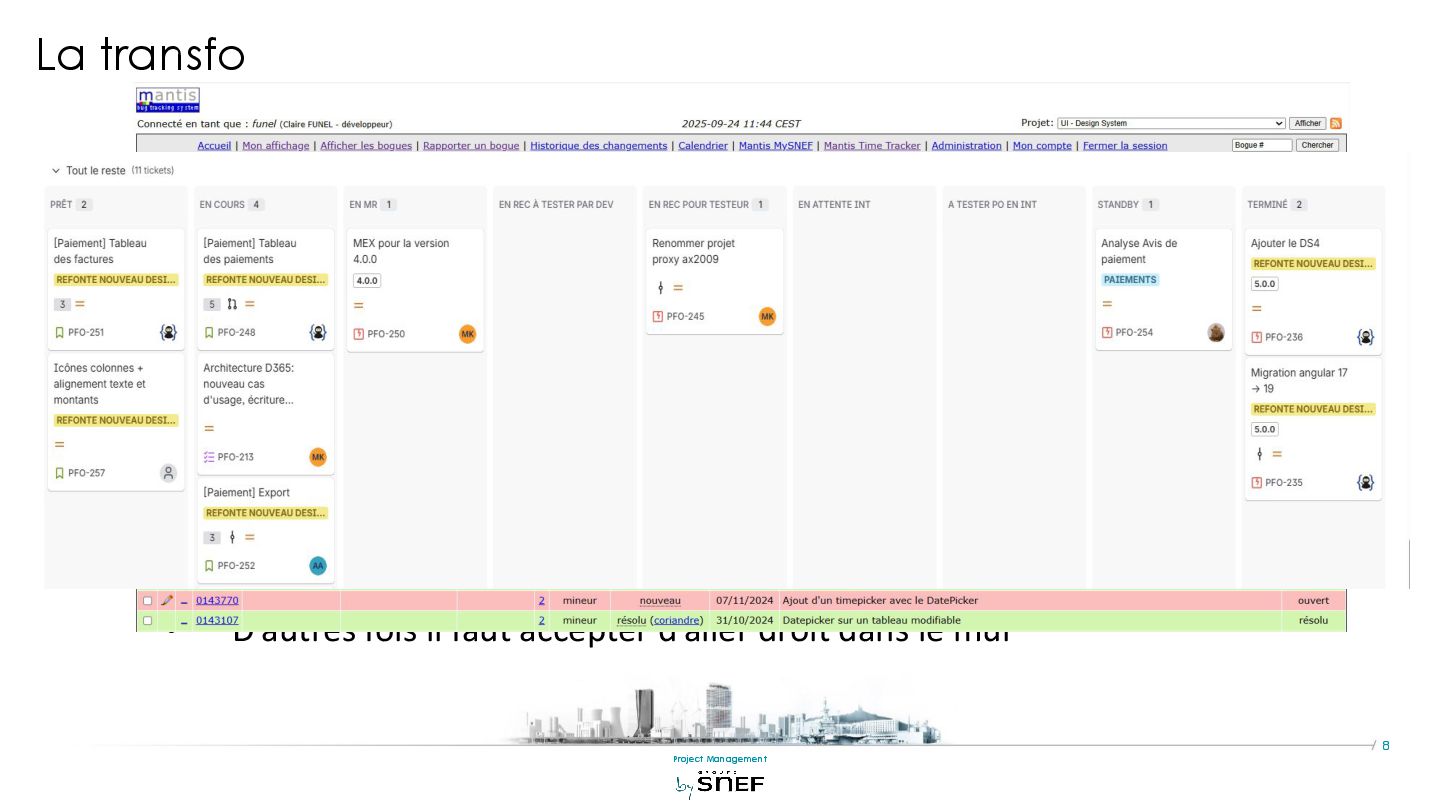Tick the checkbox for bug 0143107
The width and height of the screenshot is (1440, 810).
147,621
